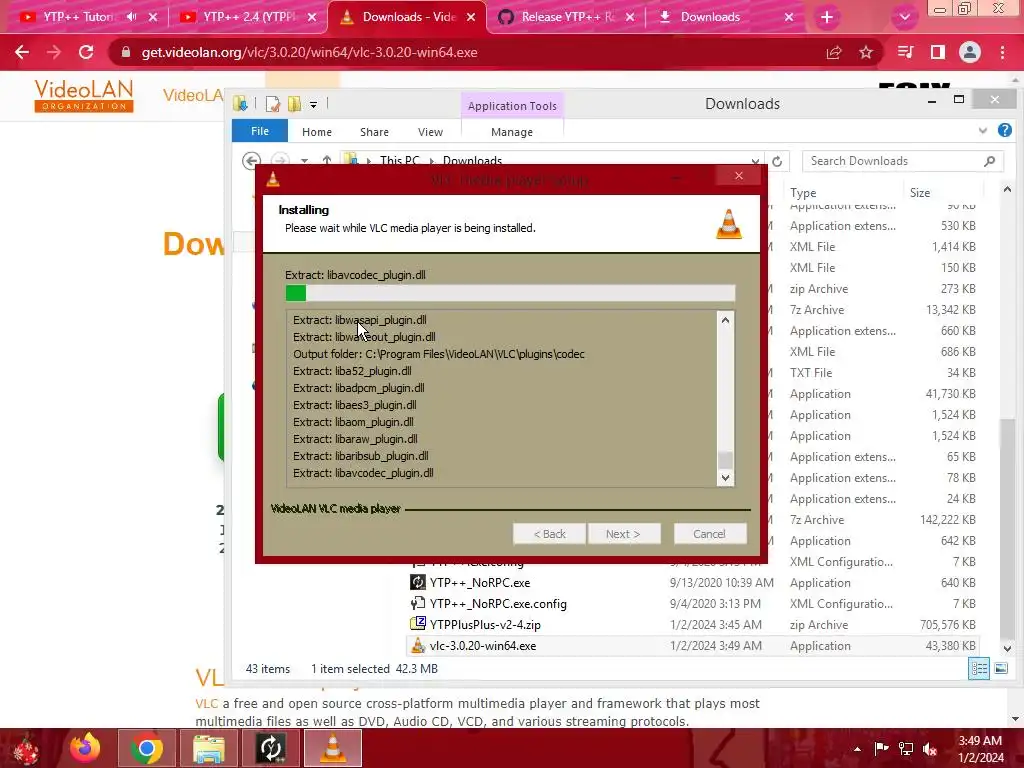Select the YTP++_NoRPC.exe file

click(480, 583)
